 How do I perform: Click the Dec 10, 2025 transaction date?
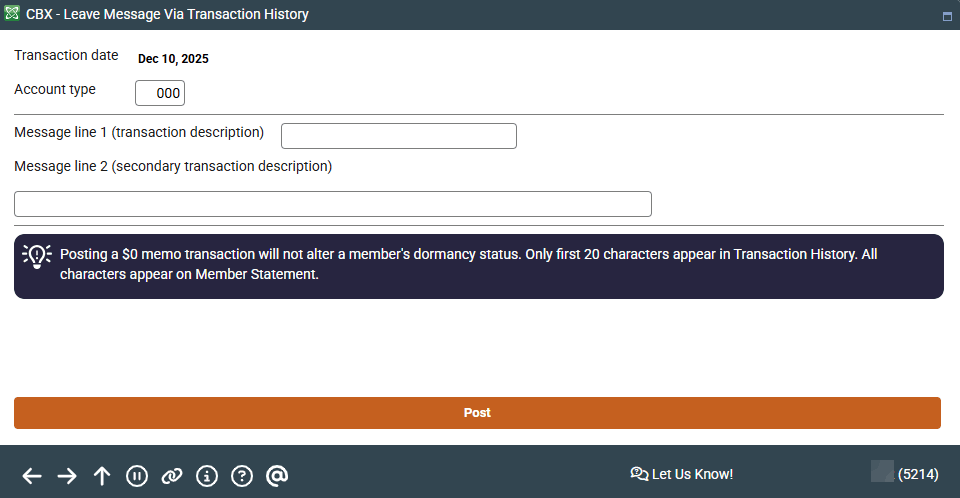(173, 59)
